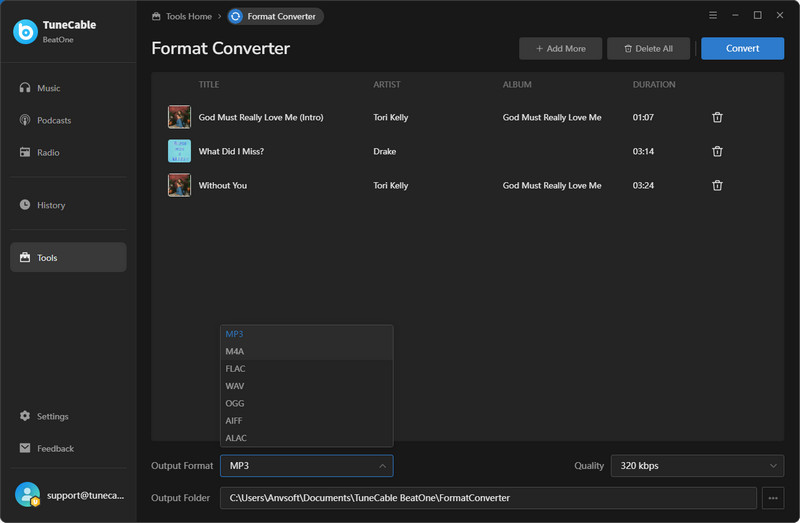Viewport: 800px width, 523px height.
Task: Select the What Did I Miss? title
Action: [x=231, y=152]
